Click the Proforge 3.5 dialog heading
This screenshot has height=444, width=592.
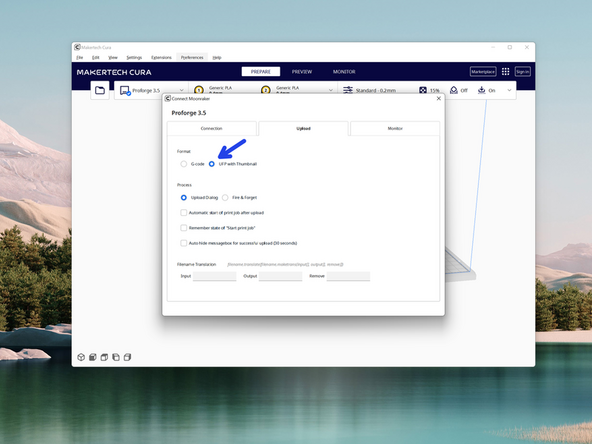(189, 113)
